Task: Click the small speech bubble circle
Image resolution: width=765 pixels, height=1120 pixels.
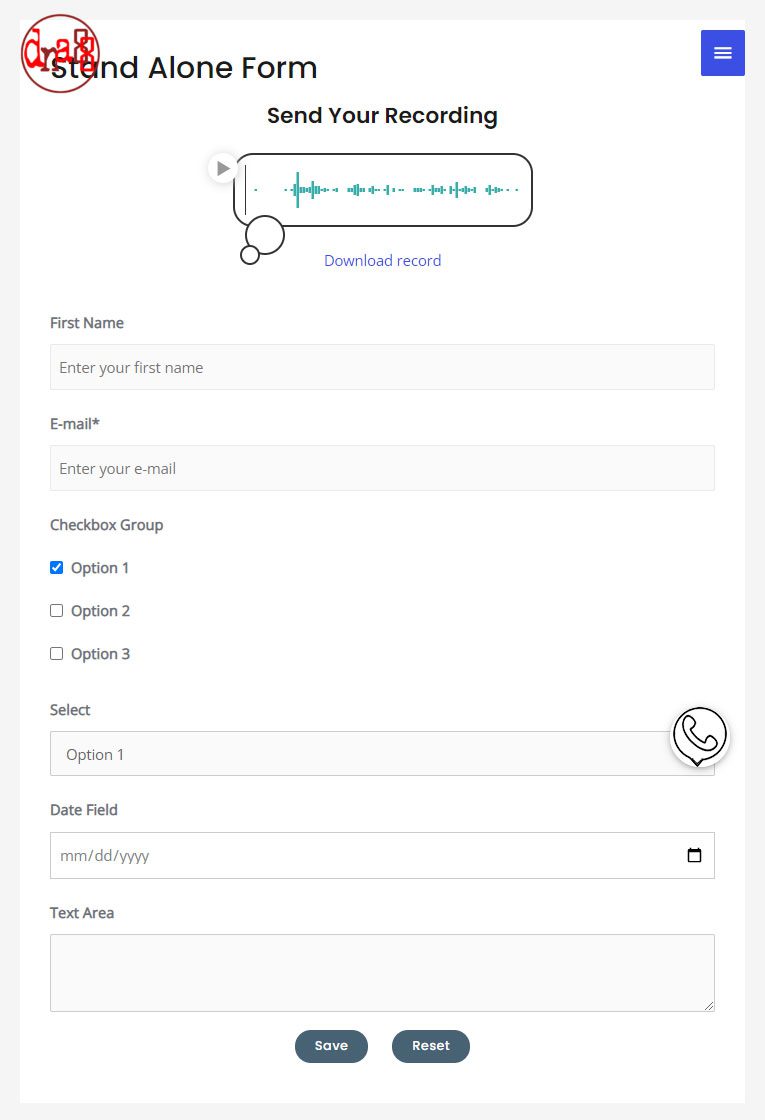Action: 265,235
